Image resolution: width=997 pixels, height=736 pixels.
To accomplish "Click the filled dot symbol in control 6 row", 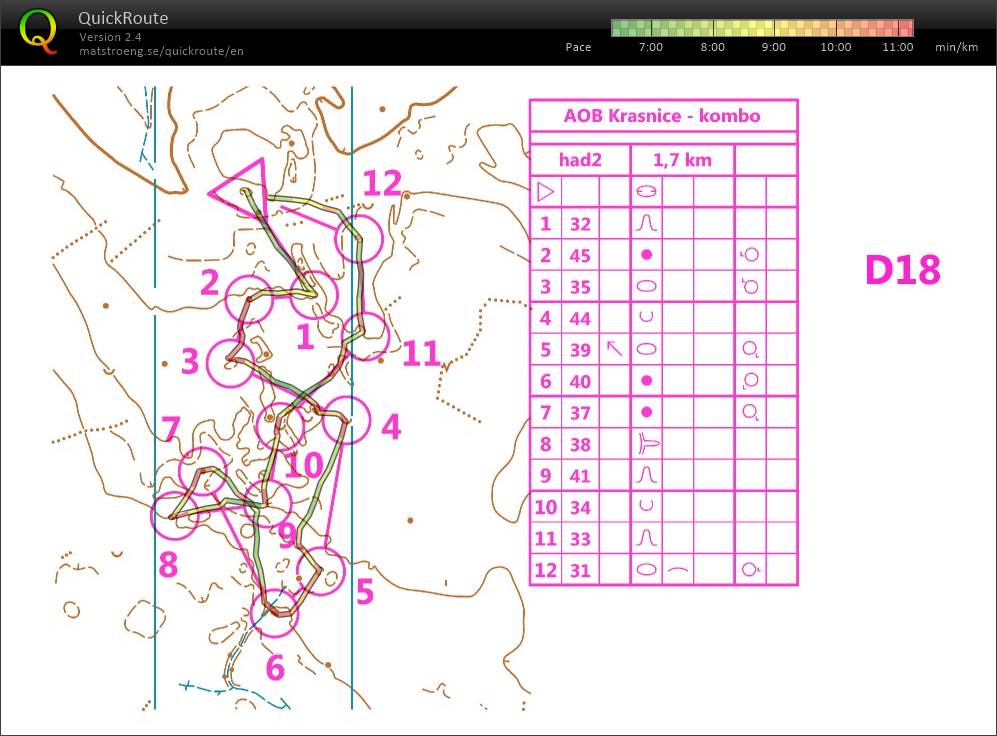I will coord(646,381).
